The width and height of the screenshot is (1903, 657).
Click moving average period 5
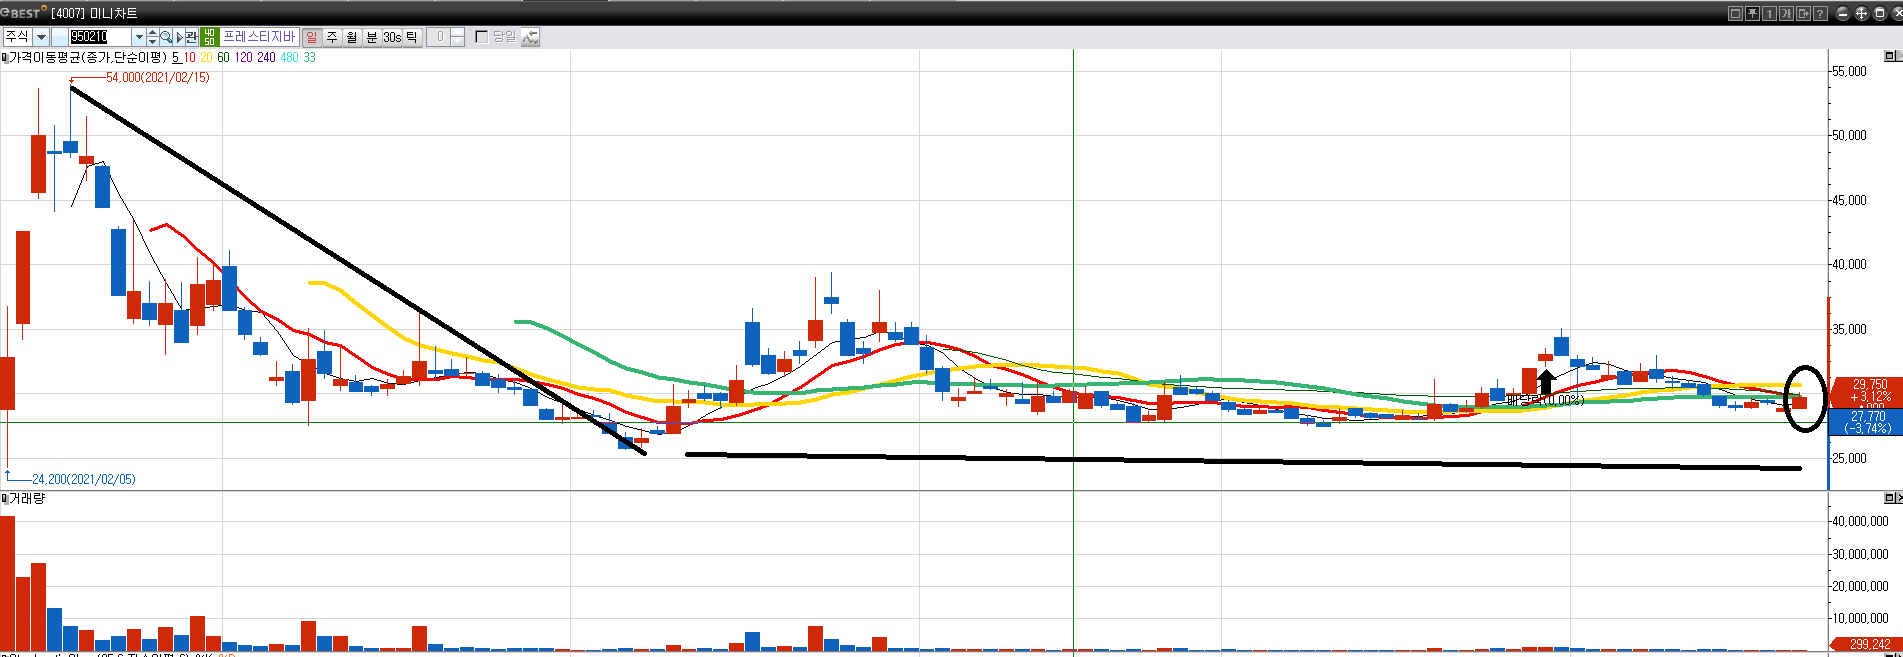176,58
